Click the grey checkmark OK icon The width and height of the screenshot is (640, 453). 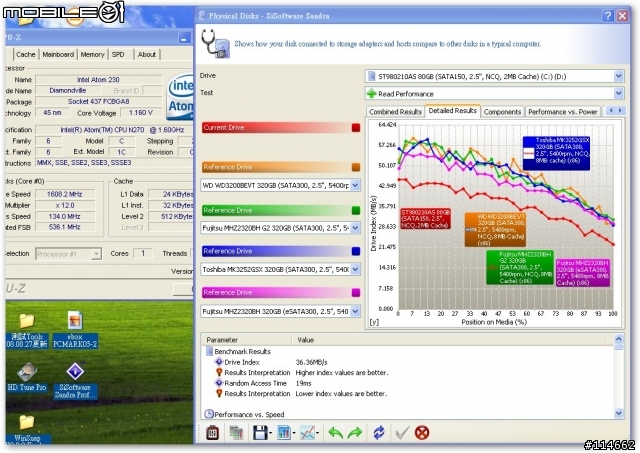402,433
